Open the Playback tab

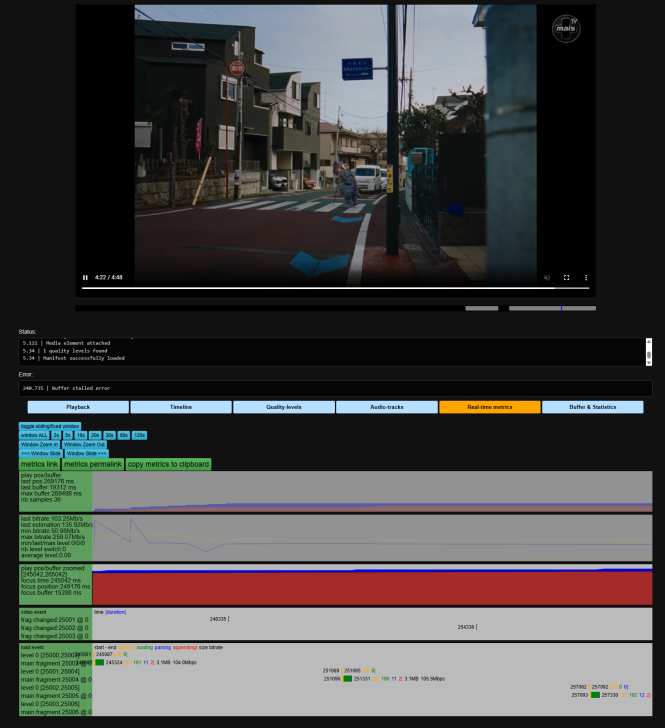(x=78, y=407)
